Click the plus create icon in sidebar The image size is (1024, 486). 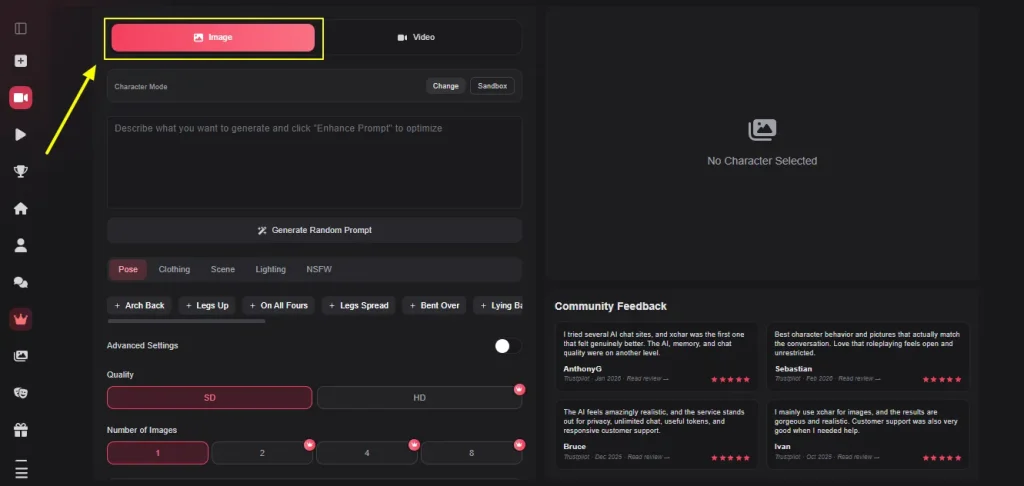tap(21, 61)
